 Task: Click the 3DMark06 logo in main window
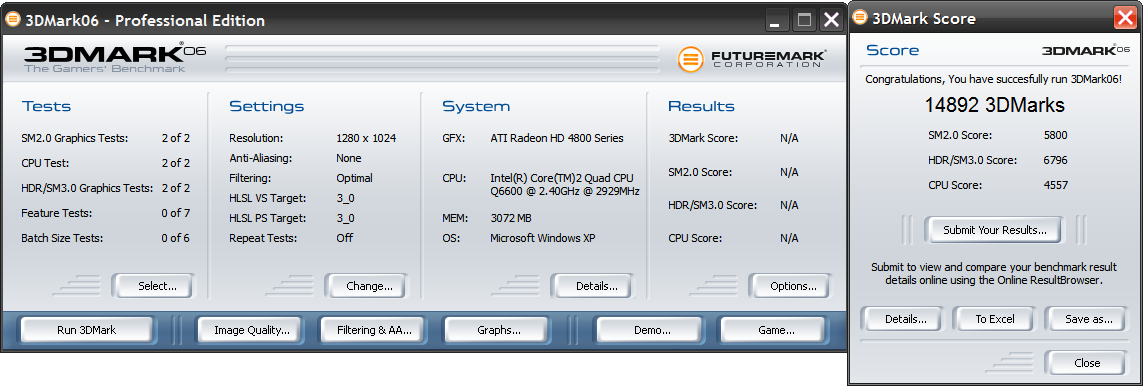[x=114, y=58]
